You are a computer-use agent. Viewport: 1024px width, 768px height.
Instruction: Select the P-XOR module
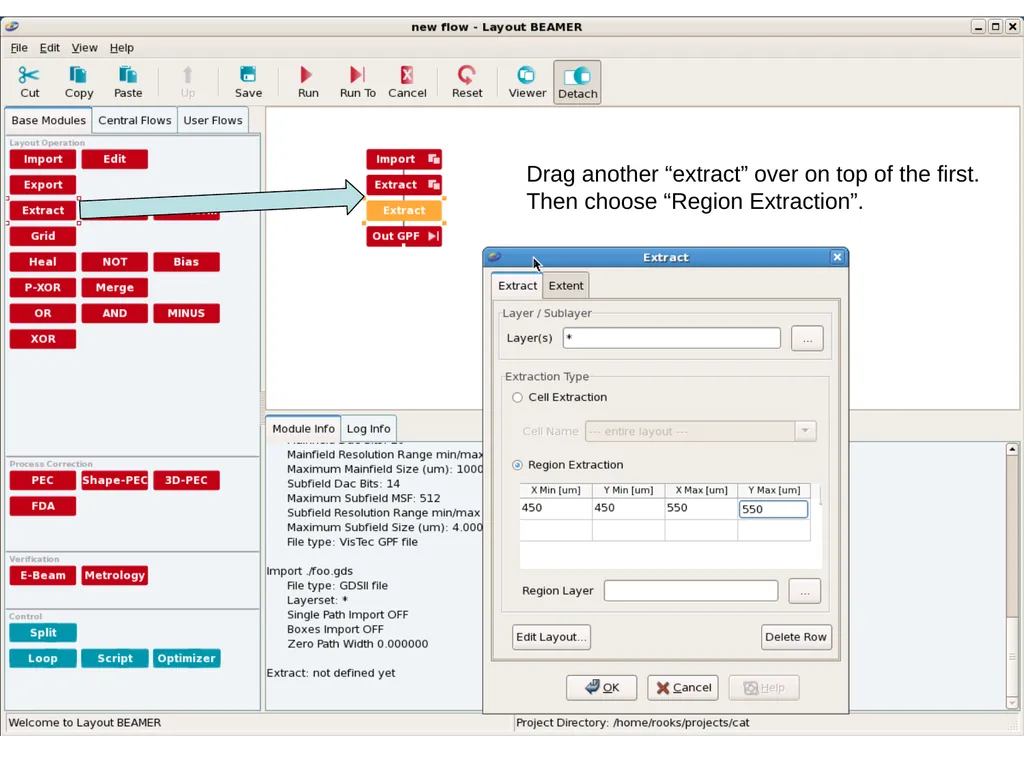[x=42, y=287]
